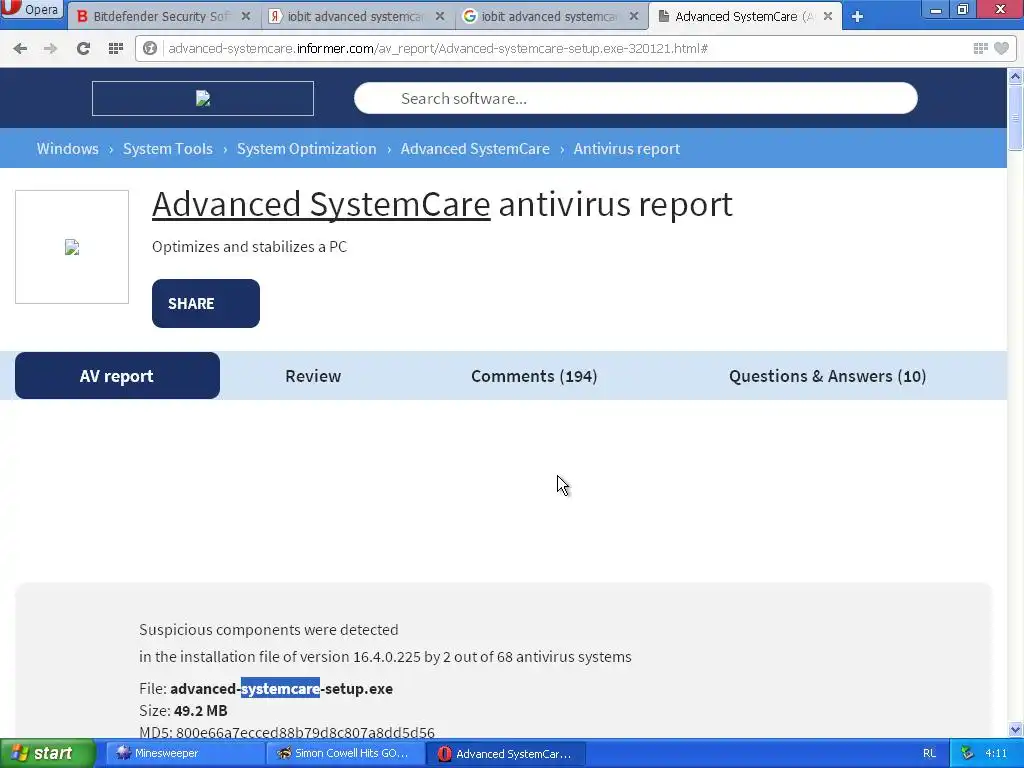Open the Advanced SystemCare breadcrumb
The height and width of the screenshot is (768, 1024).
coord(475,149)
